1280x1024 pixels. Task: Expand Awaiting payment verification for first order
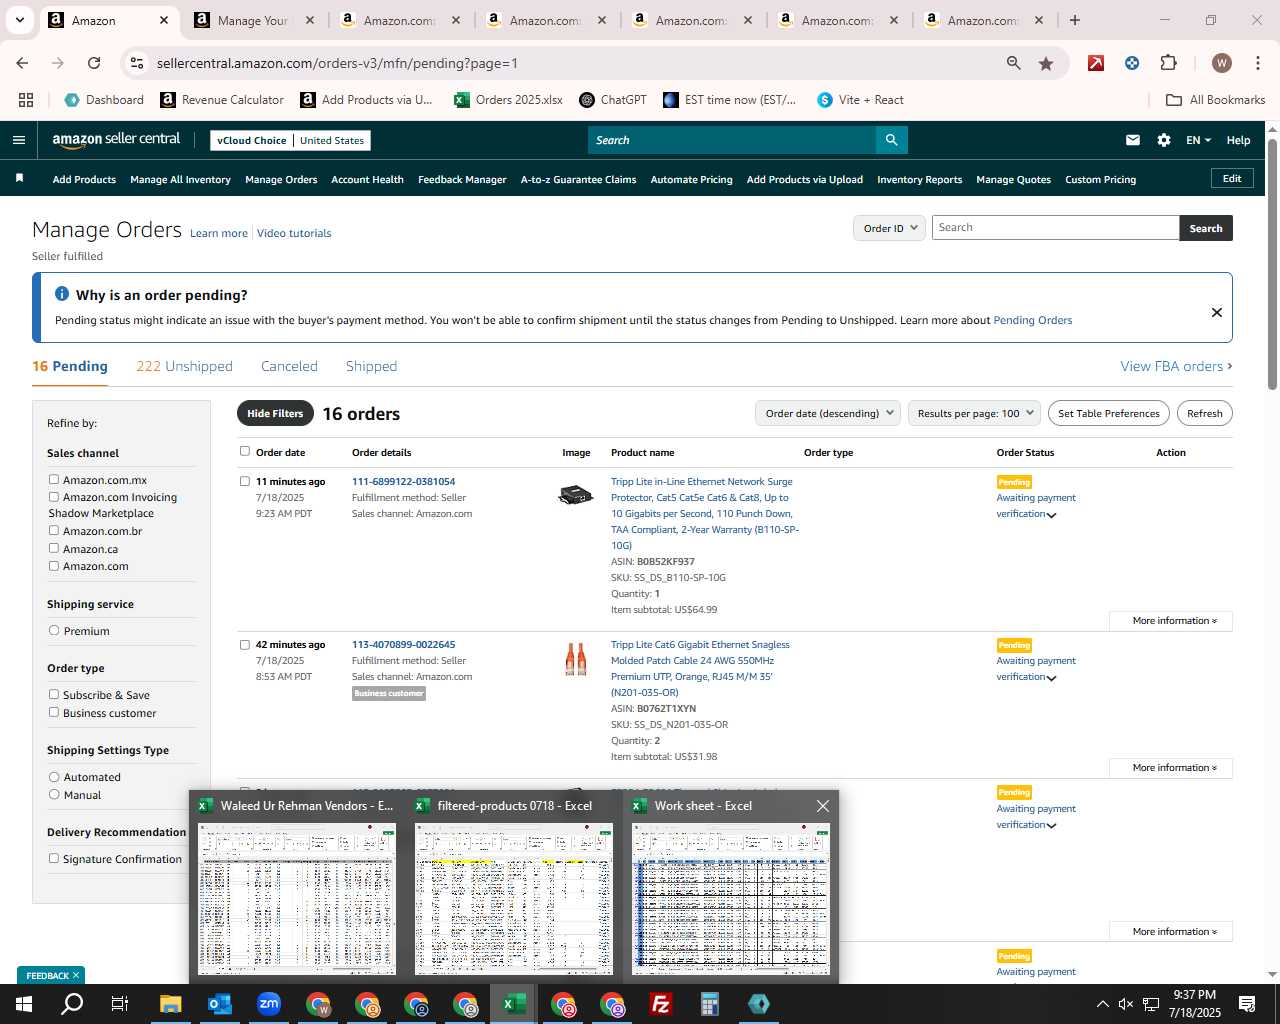tap(1051, 515)
